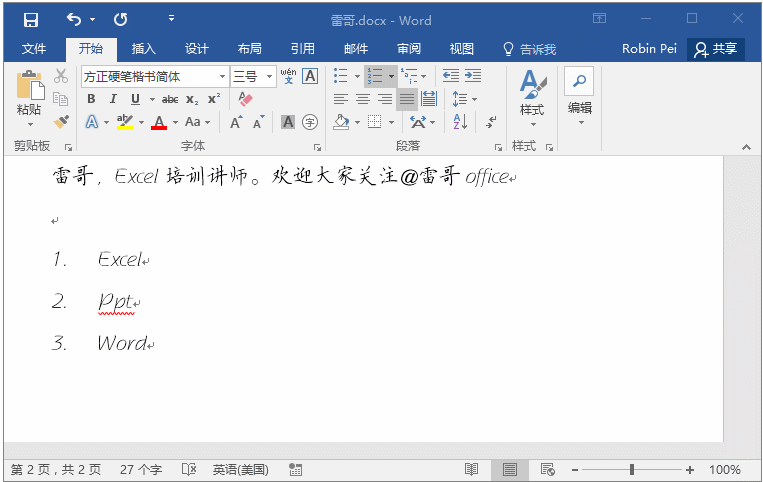Image resolution: width=763 pixels, height=482 pixels.
Task: Apply borders icon
Action: (374, 122)
